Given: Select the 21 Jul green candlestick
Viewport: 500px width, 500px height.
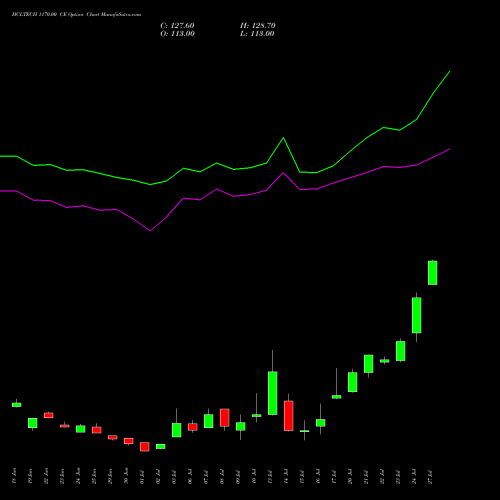Looking at the screenshot, I should click(369, 364).
